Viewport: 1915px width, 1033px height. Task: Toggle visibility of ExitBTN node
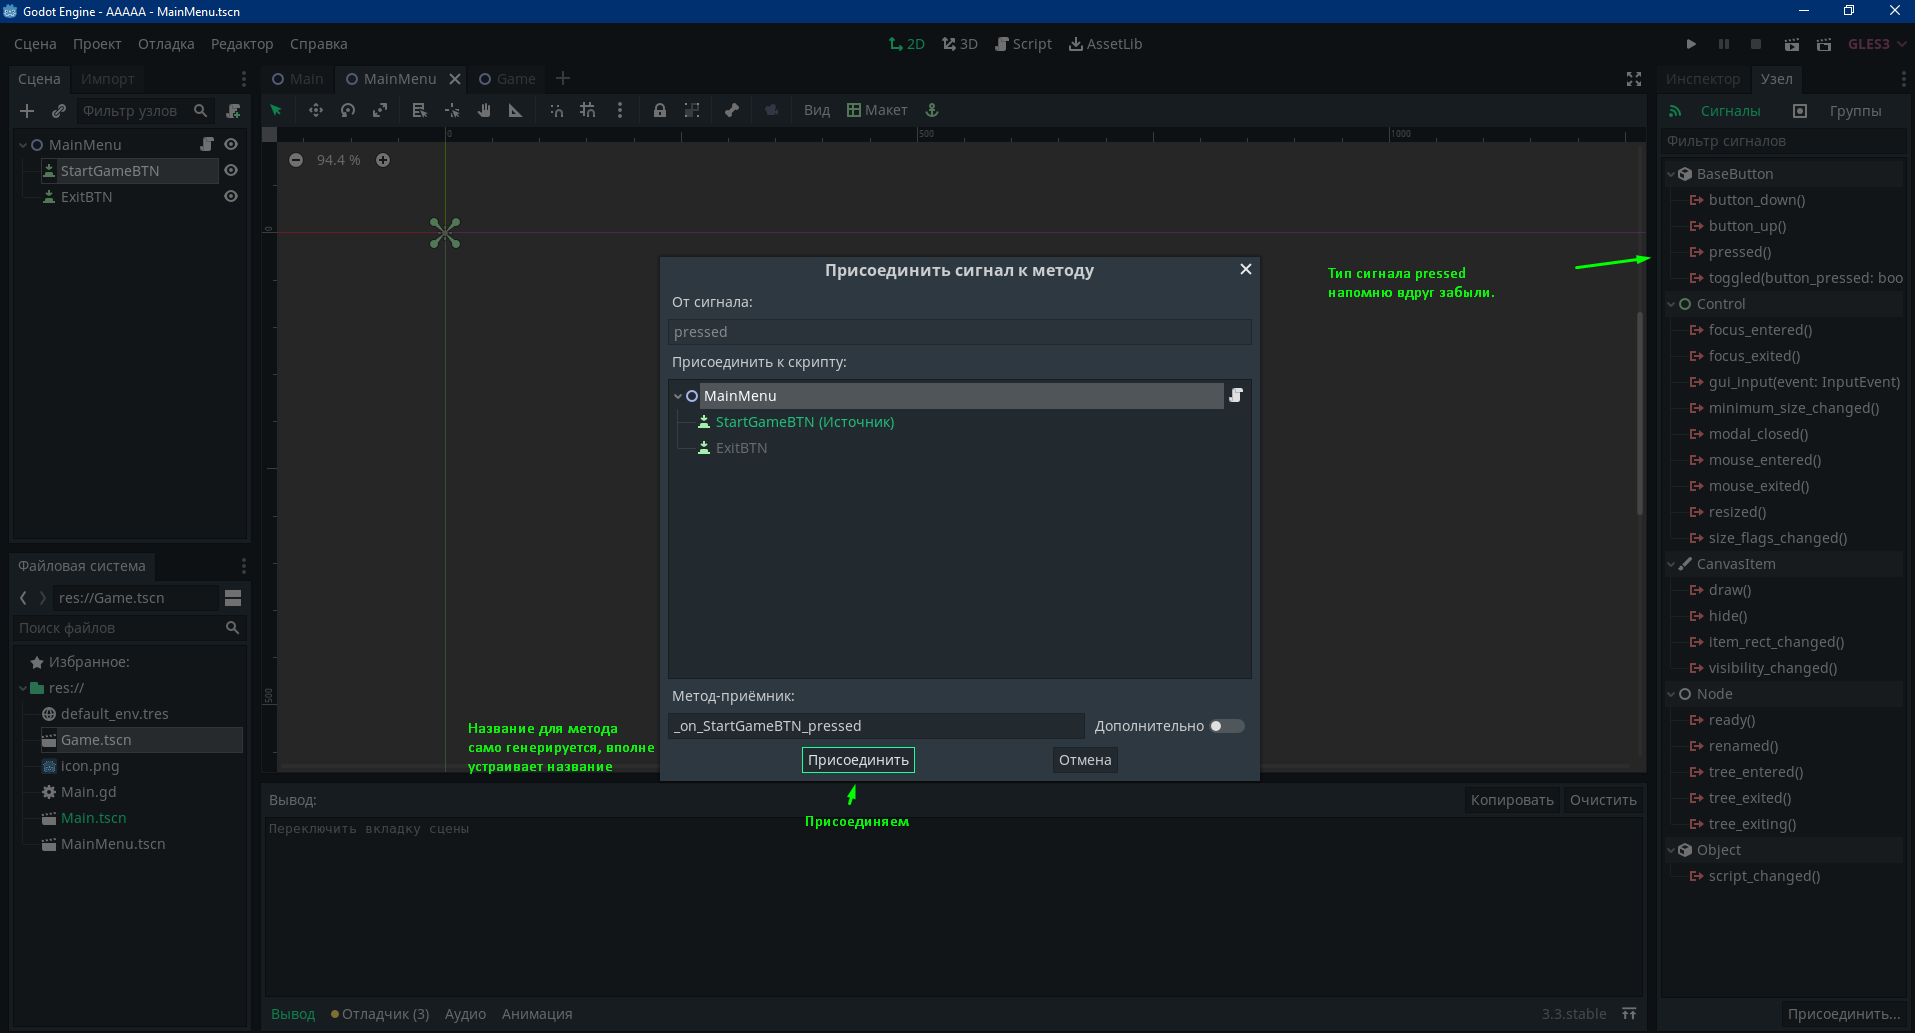pos(231,196)
